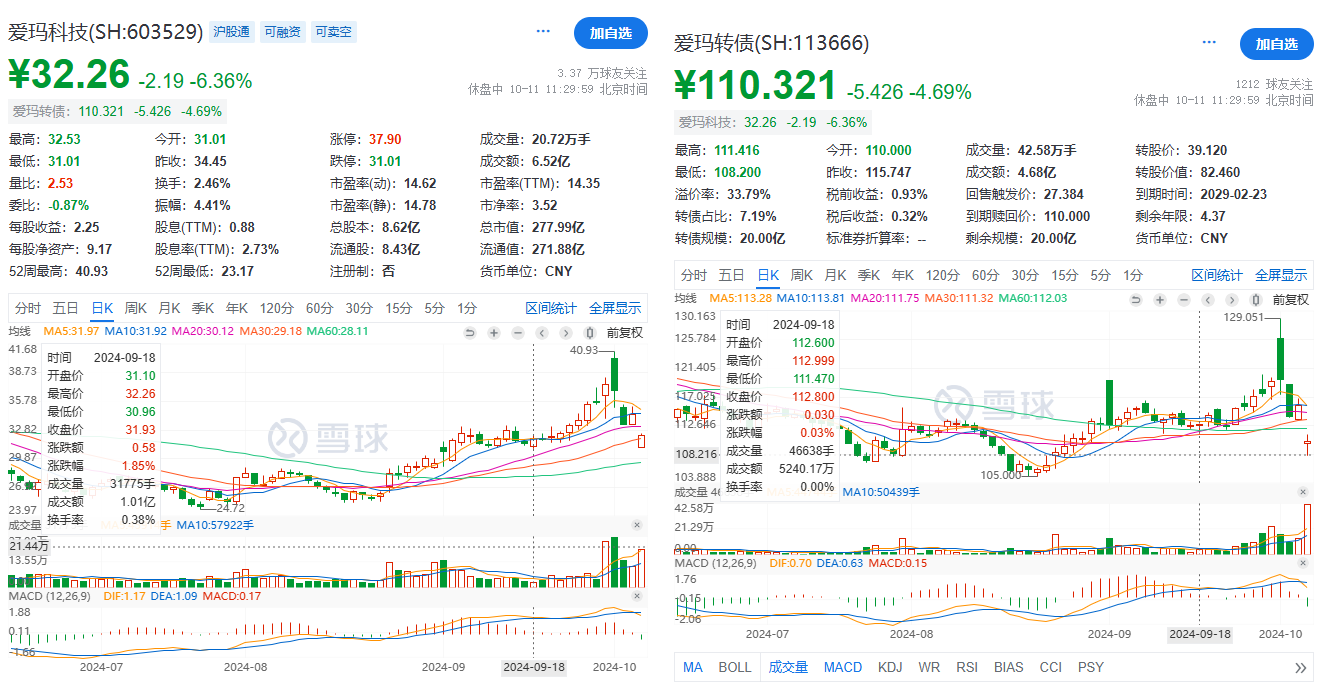Image resolution: width=1337 pixels, height=682 pixels.
Task: Open the 前复权 adjustment dropdown on 爱玛科技 chart
Action: [623, 332]
